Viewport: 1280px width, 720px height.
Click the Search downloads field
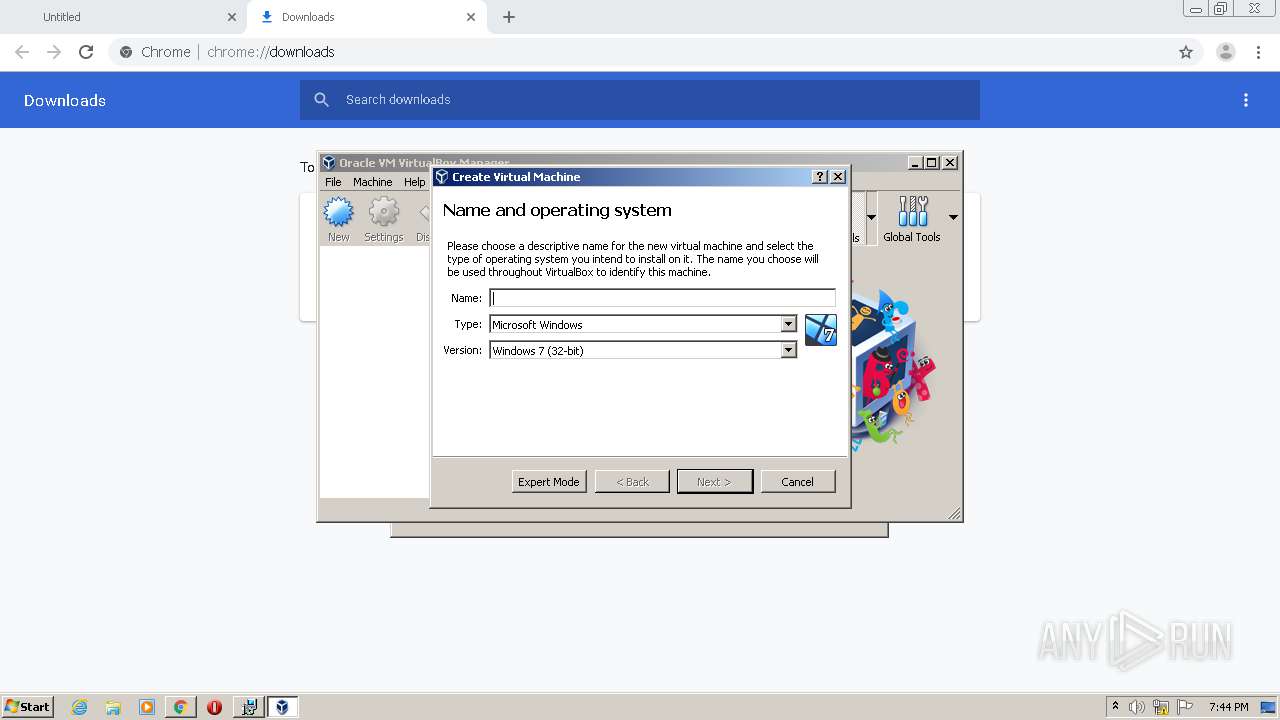[x=640, y=100]
